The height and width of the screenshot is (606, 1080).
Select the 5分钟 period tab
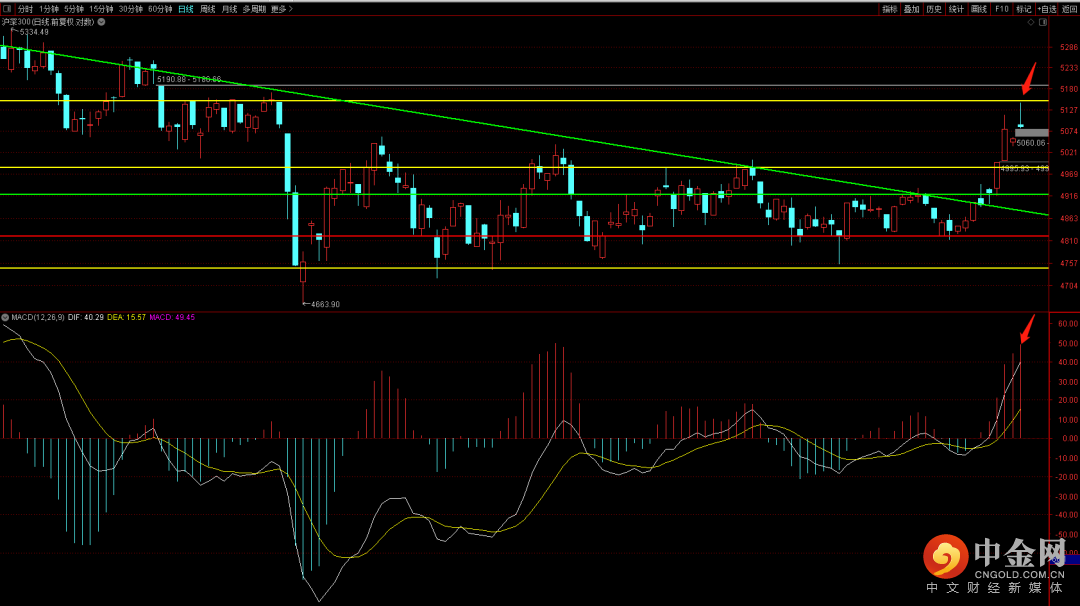coord(74,9)
